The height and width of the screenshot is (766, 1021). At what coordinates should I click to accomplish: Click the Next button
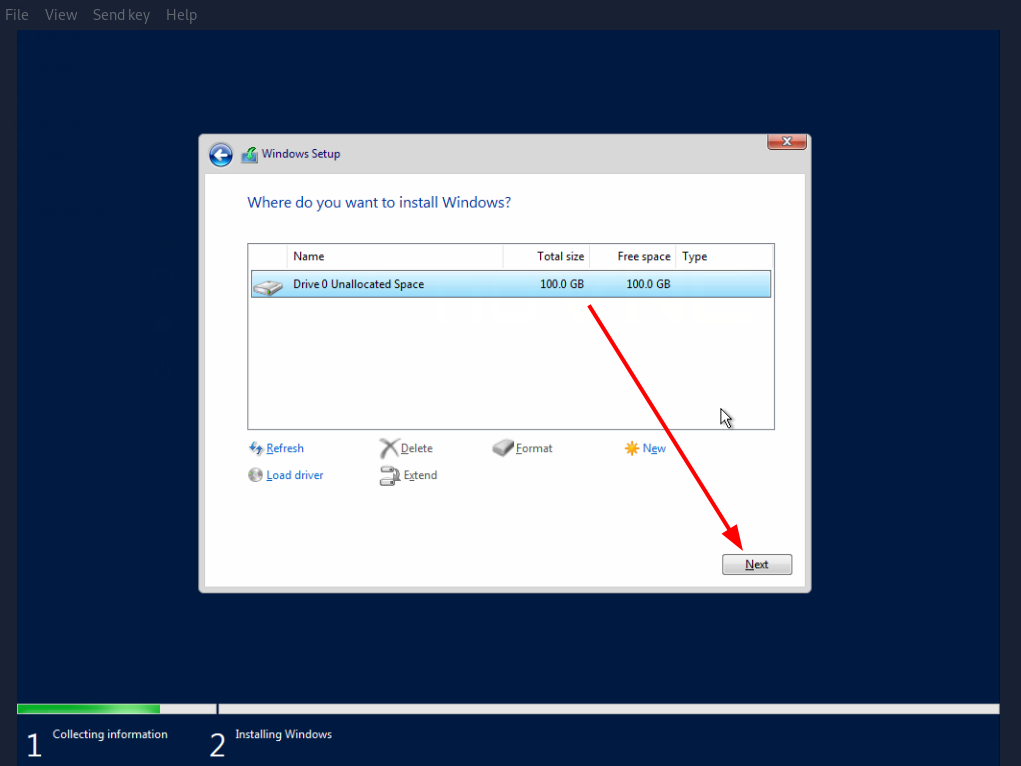pos(757,565)
